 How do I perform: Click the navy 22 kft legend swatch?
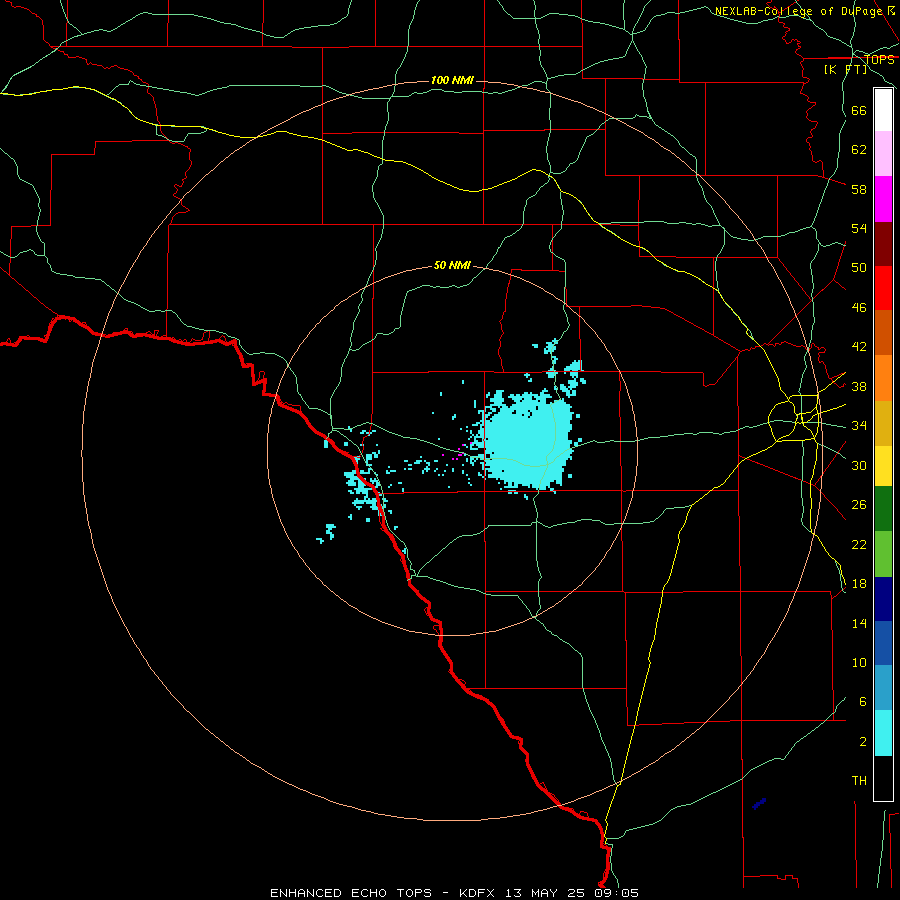pyautogui.click(x=883, y=599)
